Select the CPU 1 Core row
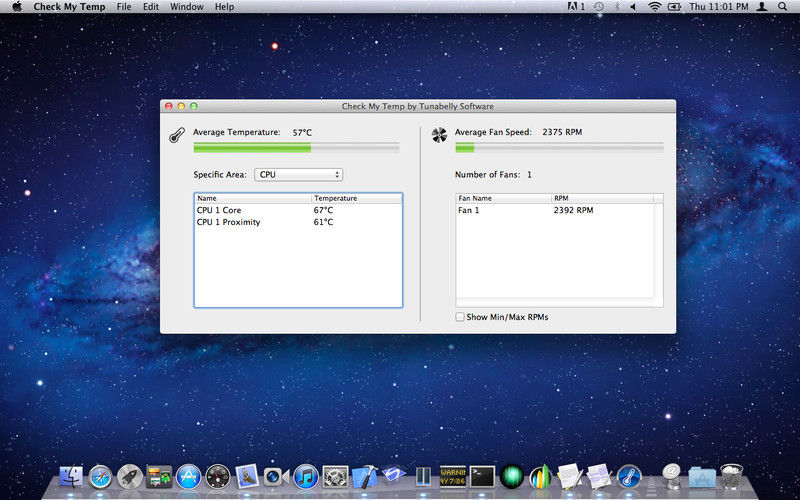800x500 pixels. (298, 210)
